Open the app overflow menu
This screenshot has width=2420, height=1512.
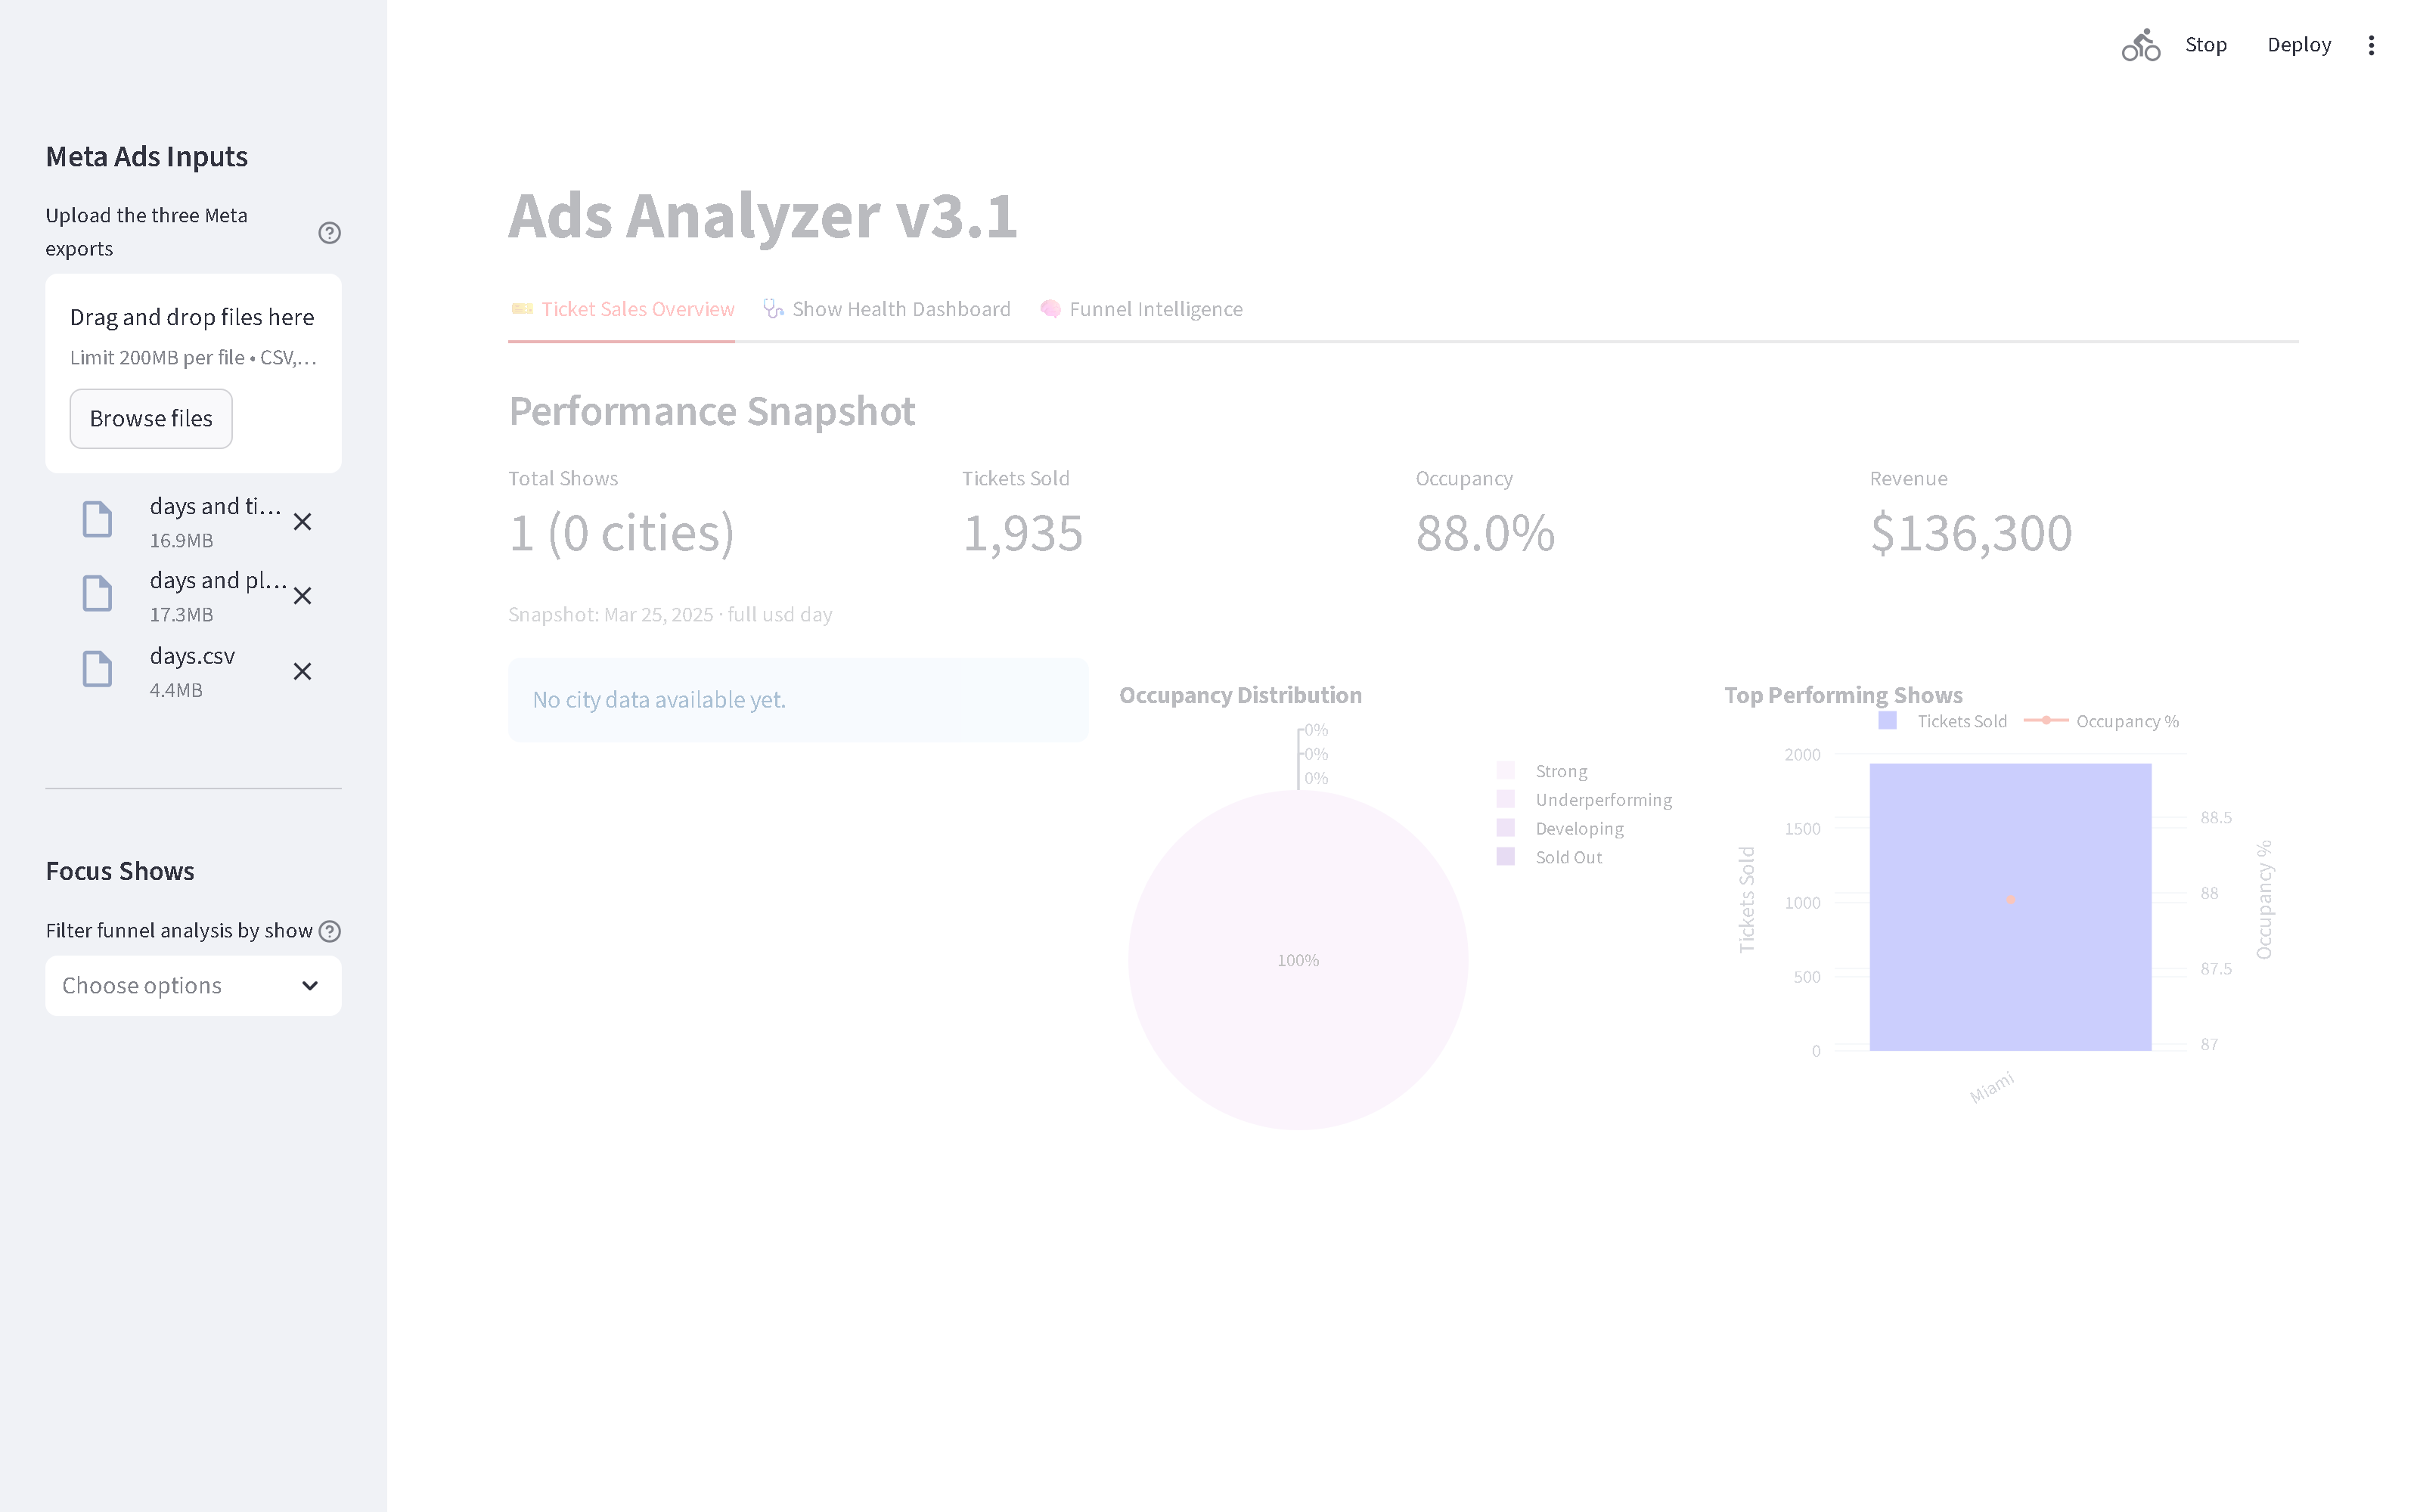tap(2371, 44)
